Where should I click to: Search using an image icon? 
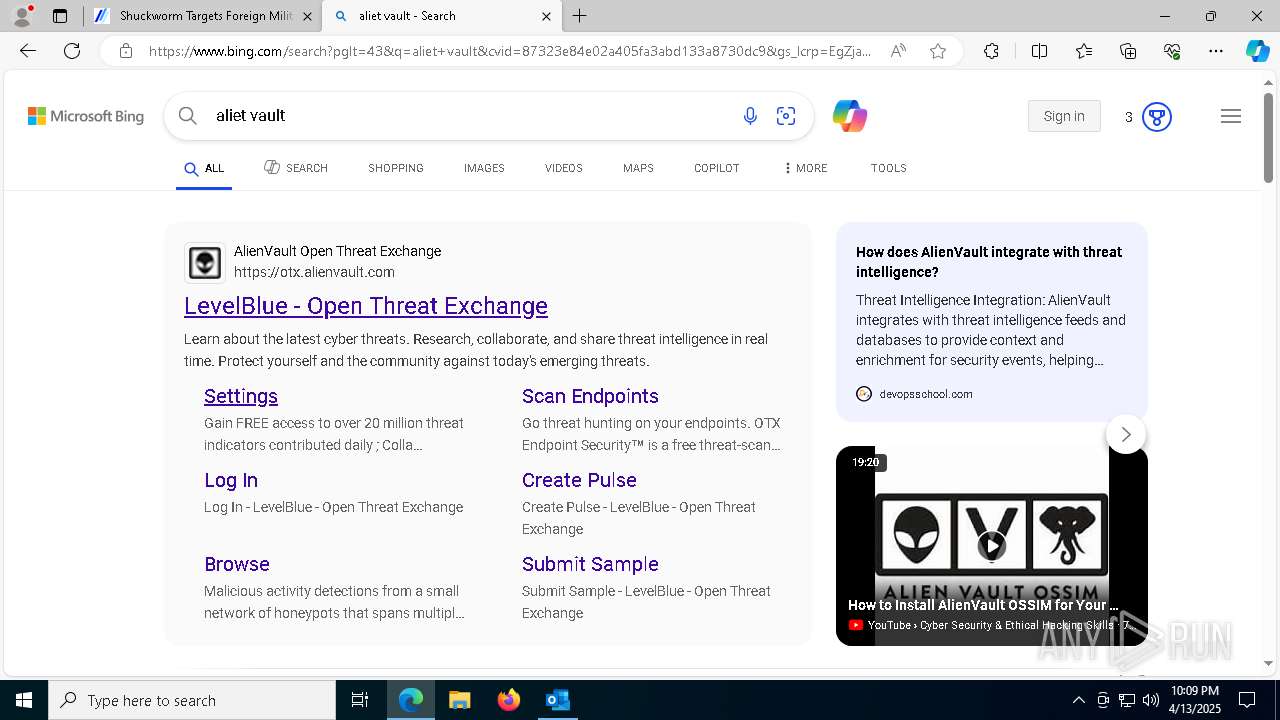click(786, 117)
